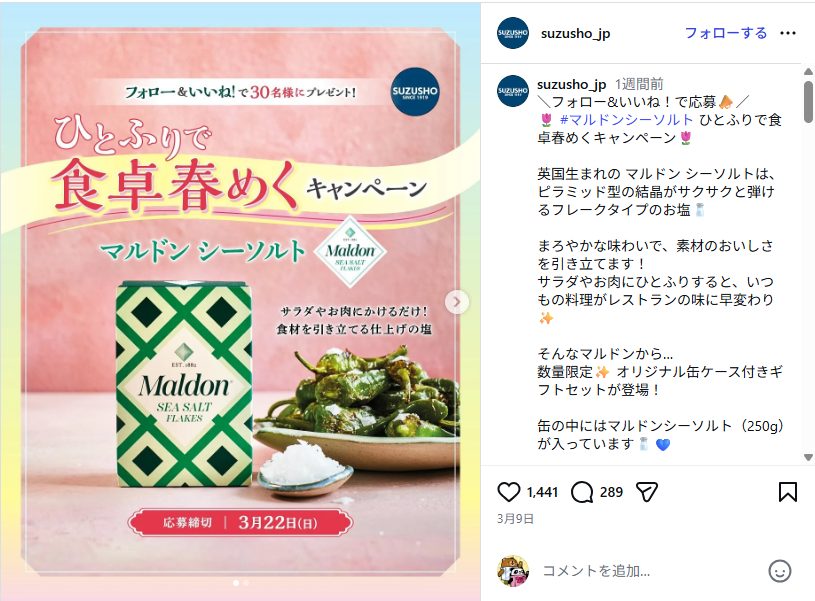Share post using paper plane icon
The image size is (815, 601).
click(647, 492)
